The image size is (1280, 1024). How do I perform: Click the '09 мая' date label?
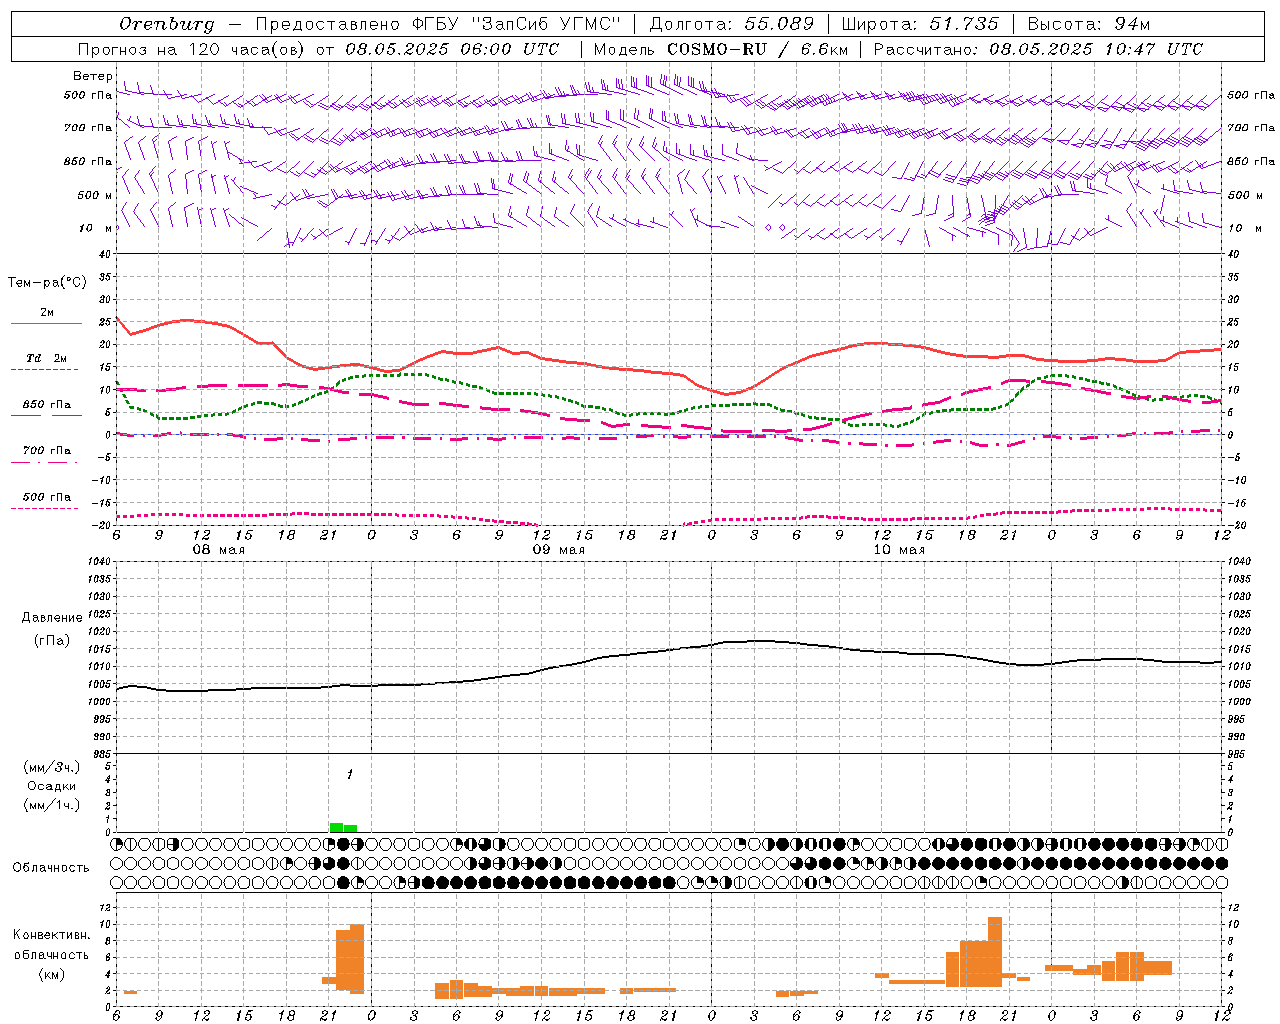pos(558,550)
